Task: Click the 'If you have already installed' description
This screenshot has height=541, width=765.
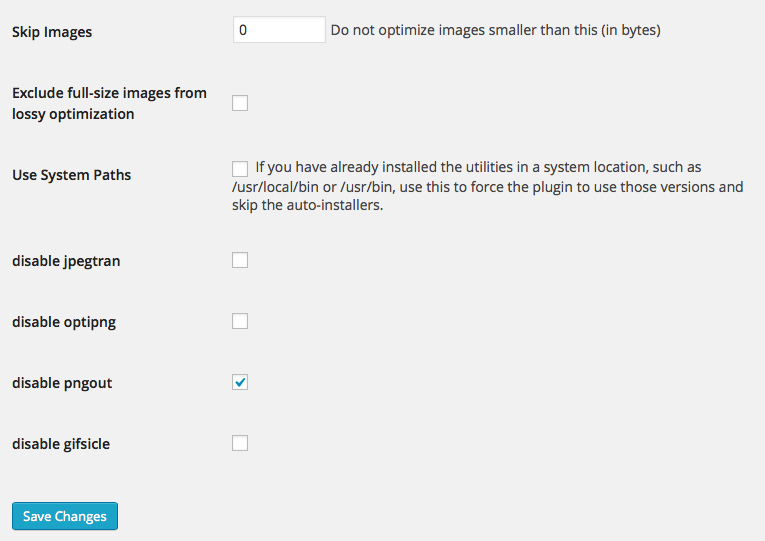Action: point(478,167)
